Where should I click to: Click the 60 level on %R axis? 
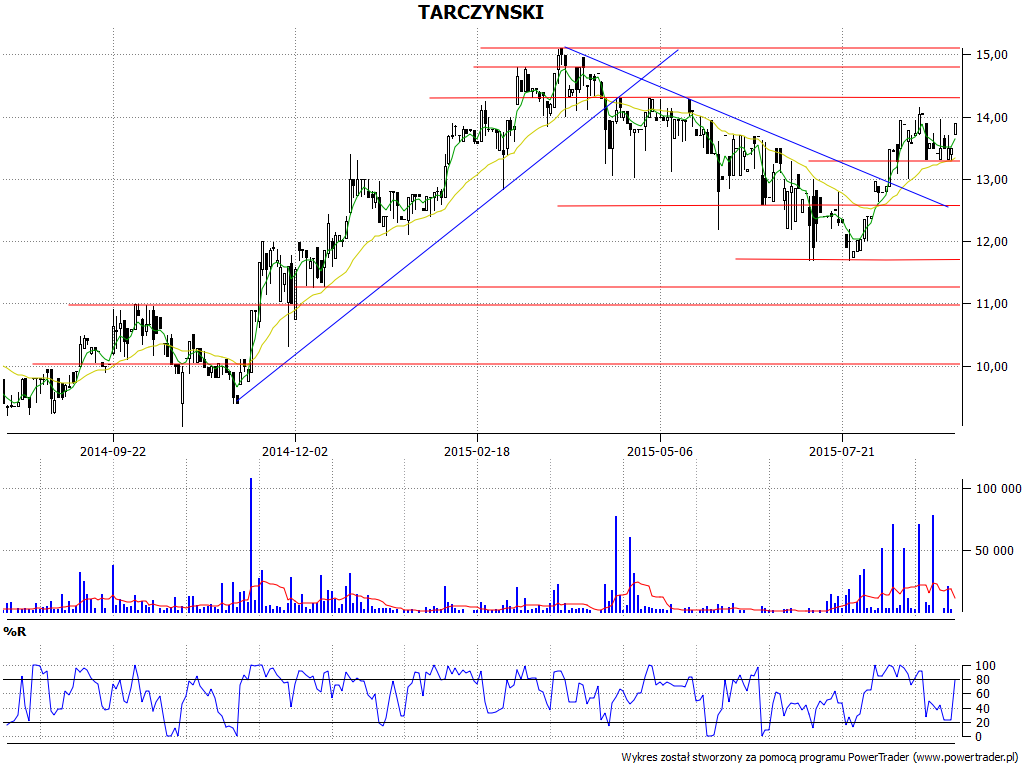point(982,694)
